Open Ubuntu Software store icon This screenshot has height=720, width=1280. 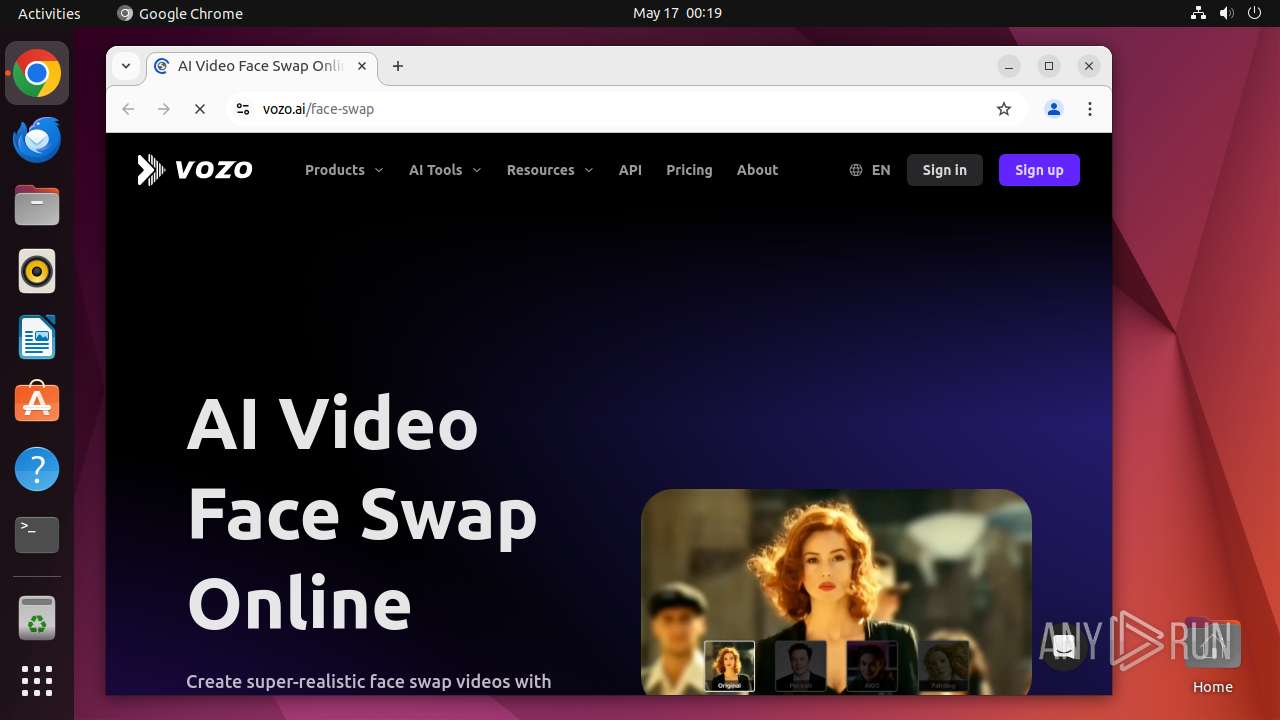click(x=37, y=403)
